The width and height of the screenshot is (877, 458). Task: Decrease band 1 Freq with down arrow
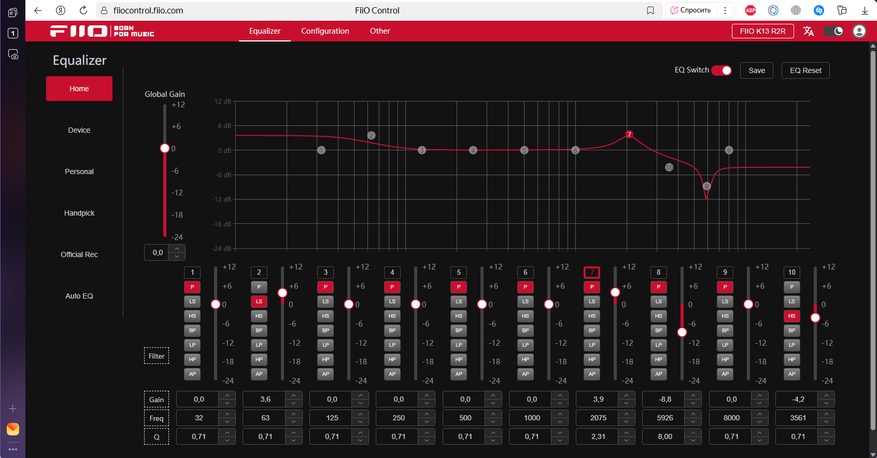[x=226, y=422]
